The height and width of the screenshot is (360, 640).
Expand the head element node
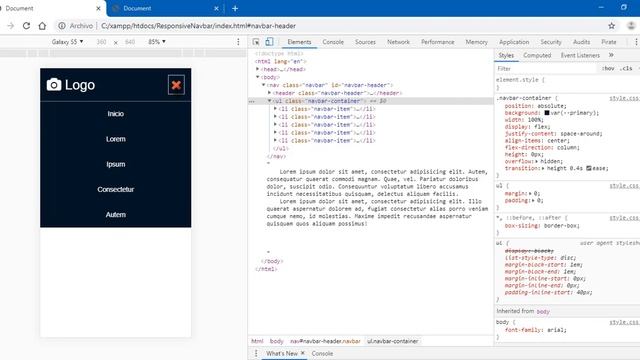pos(258,69)
